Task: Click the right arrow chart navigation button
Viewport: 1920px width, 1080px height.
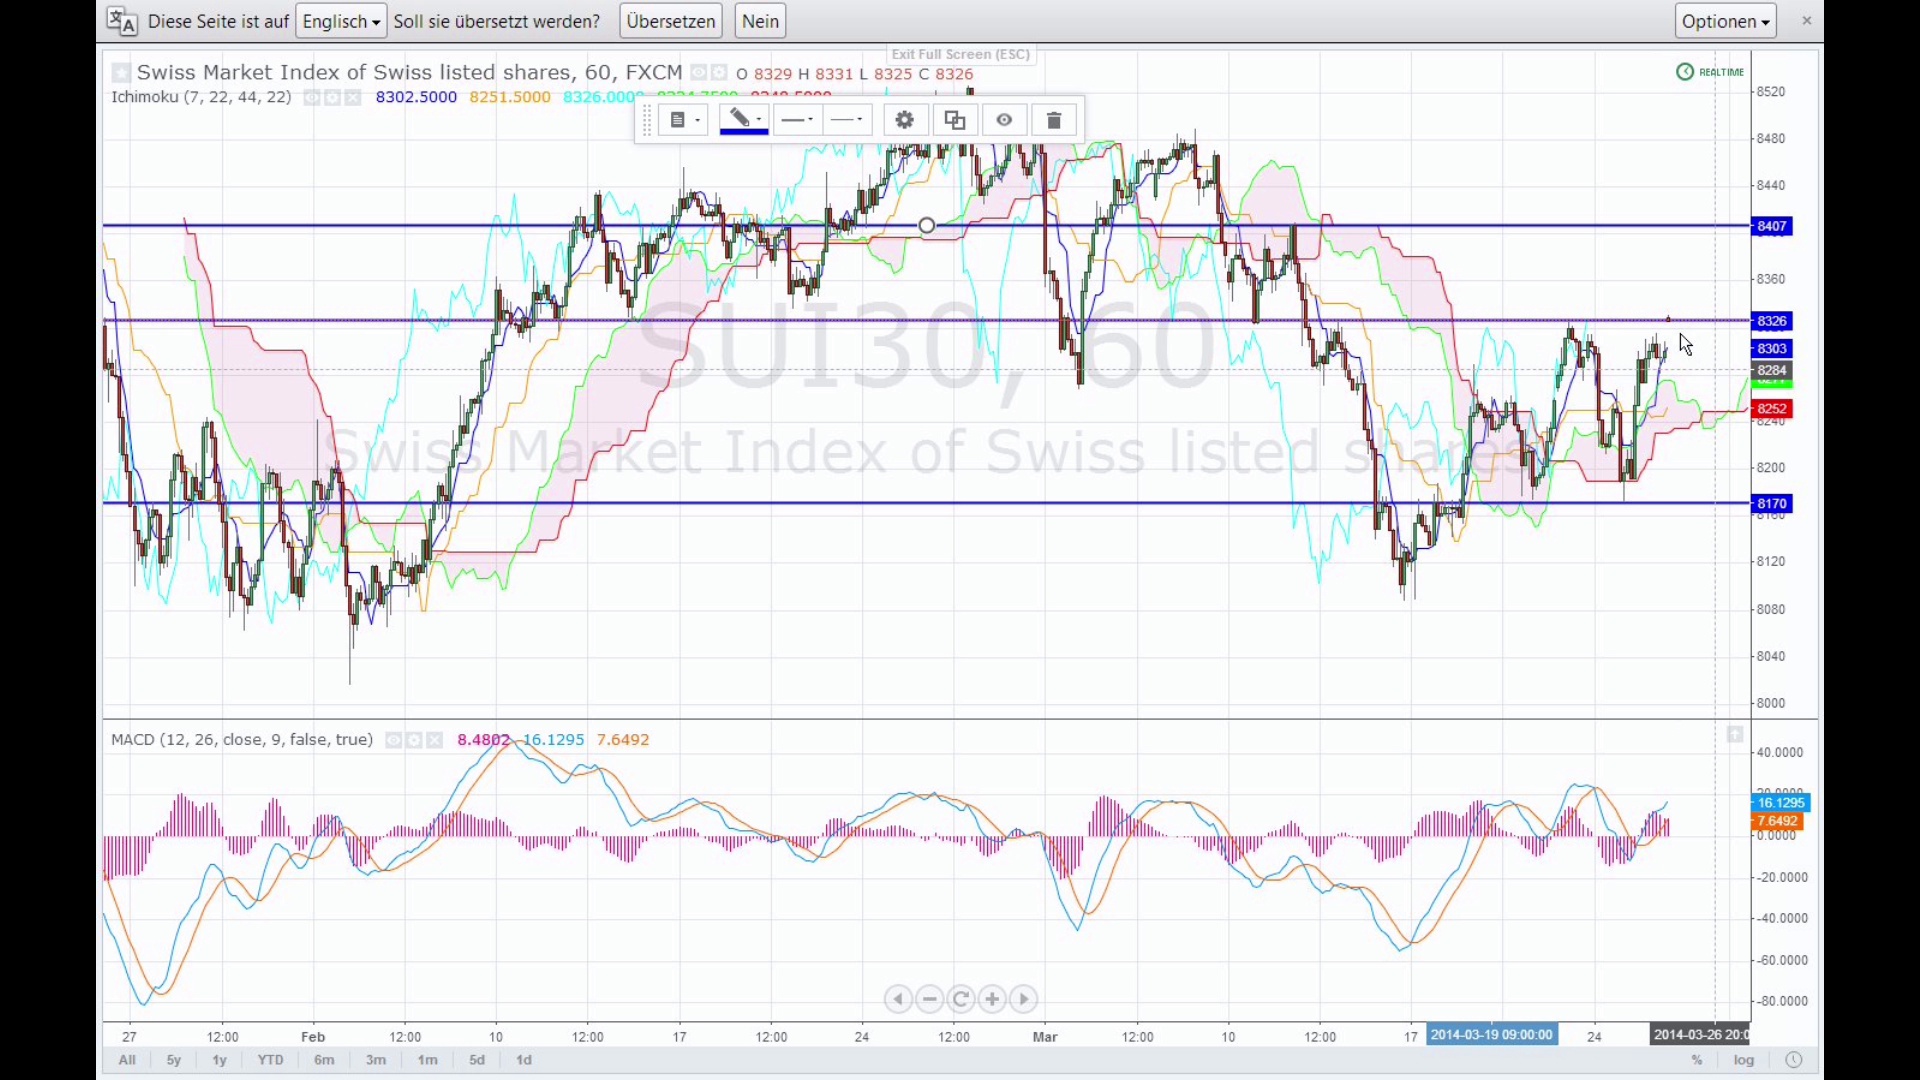Action: 1024,999
